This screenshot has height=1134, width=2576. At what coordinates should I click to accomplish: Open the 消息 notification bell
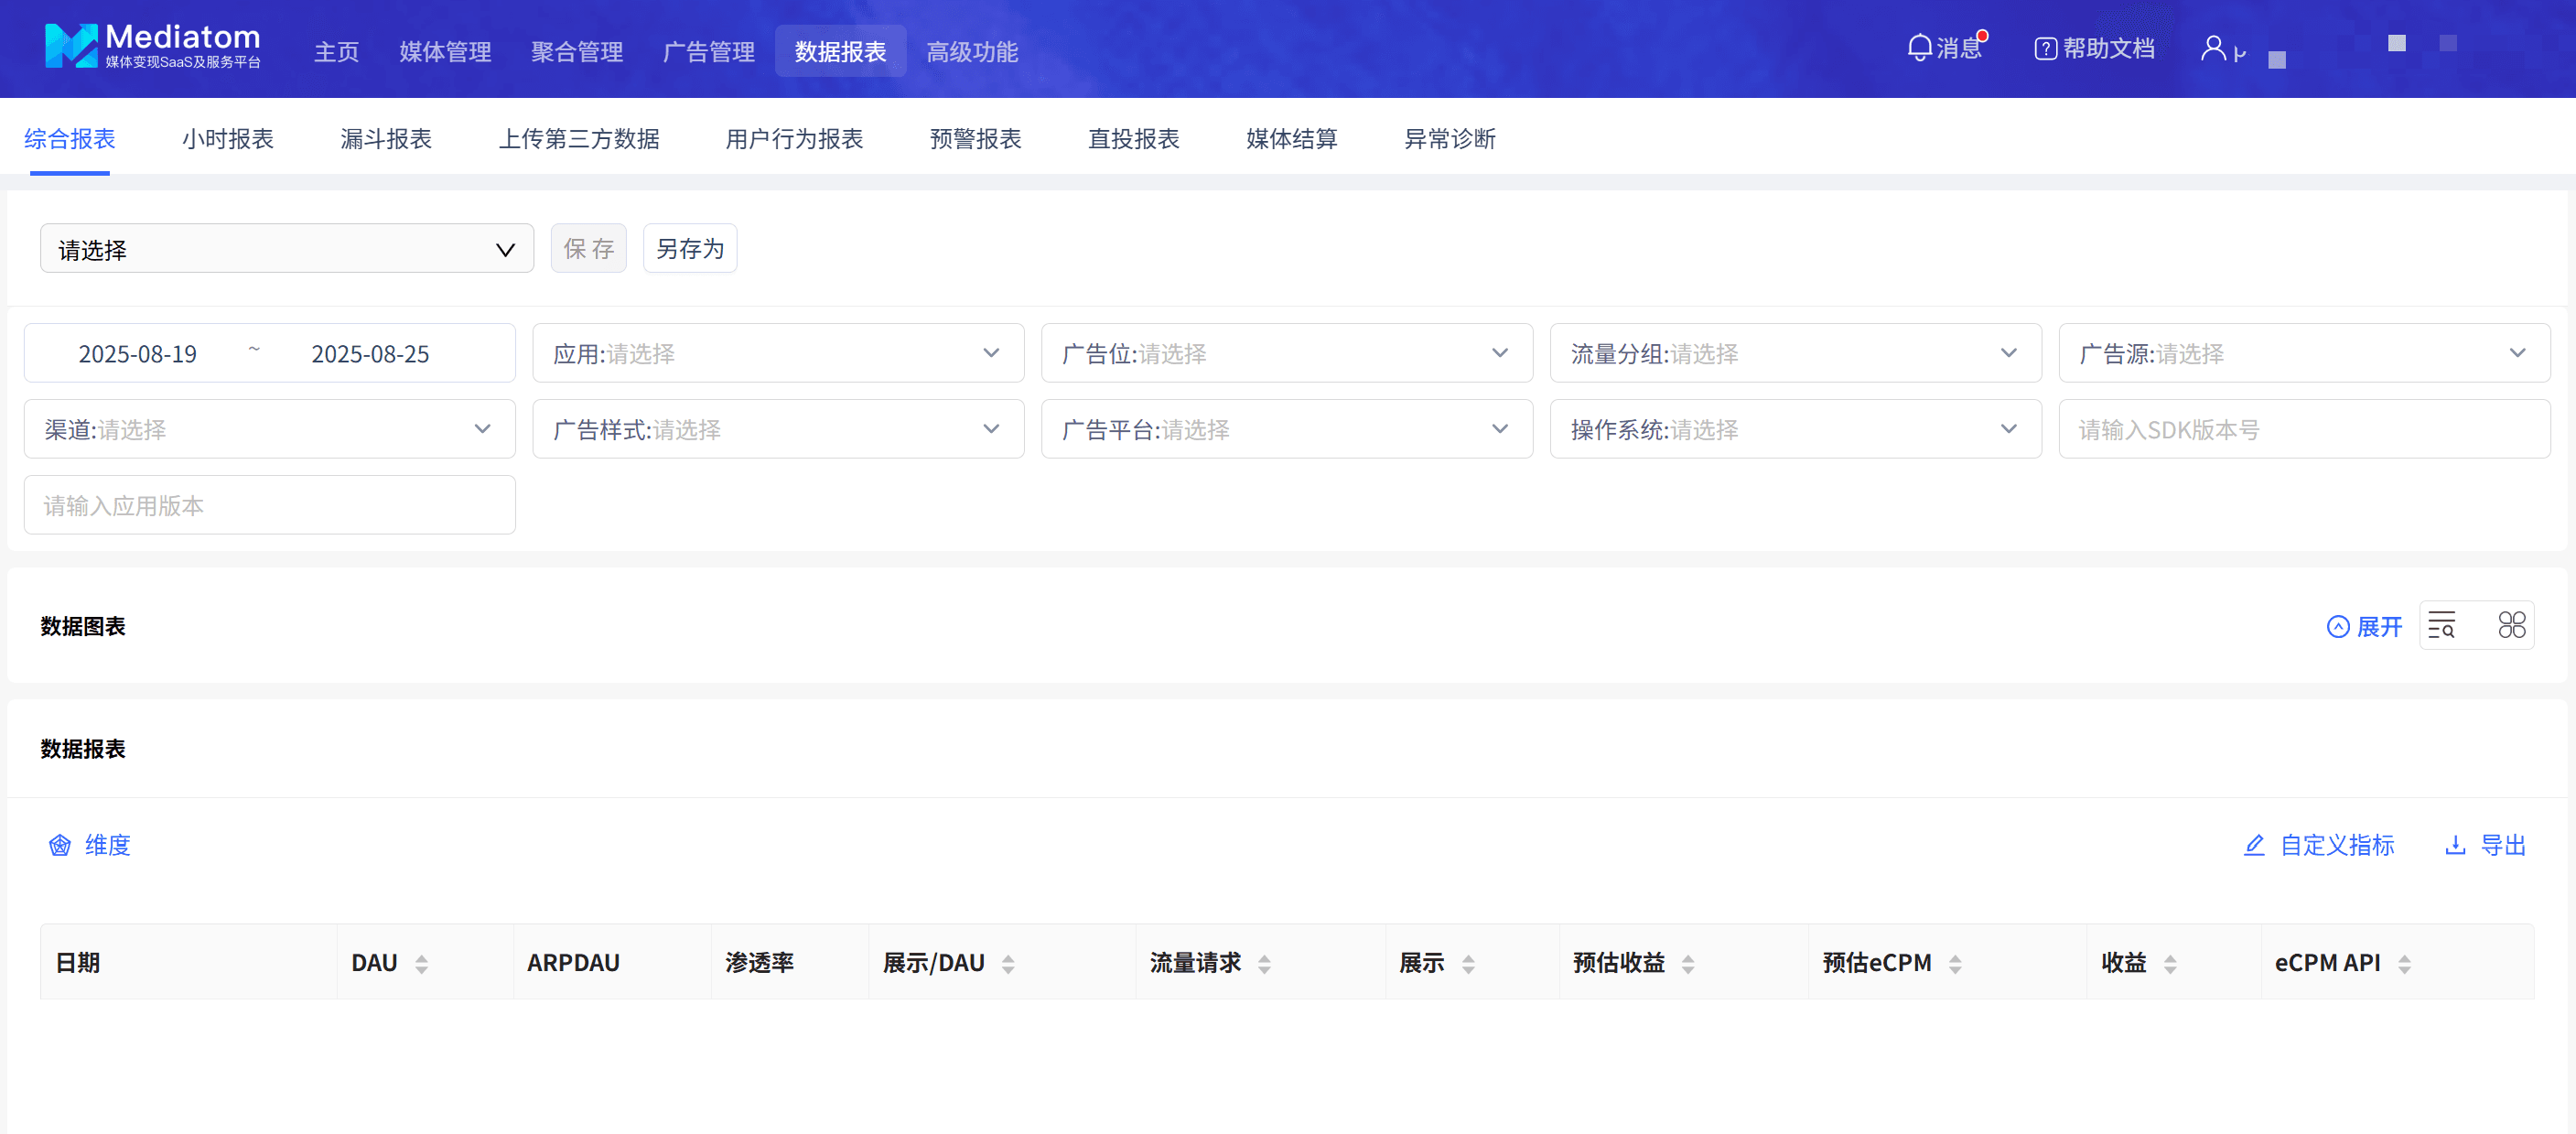point(1919,48)
